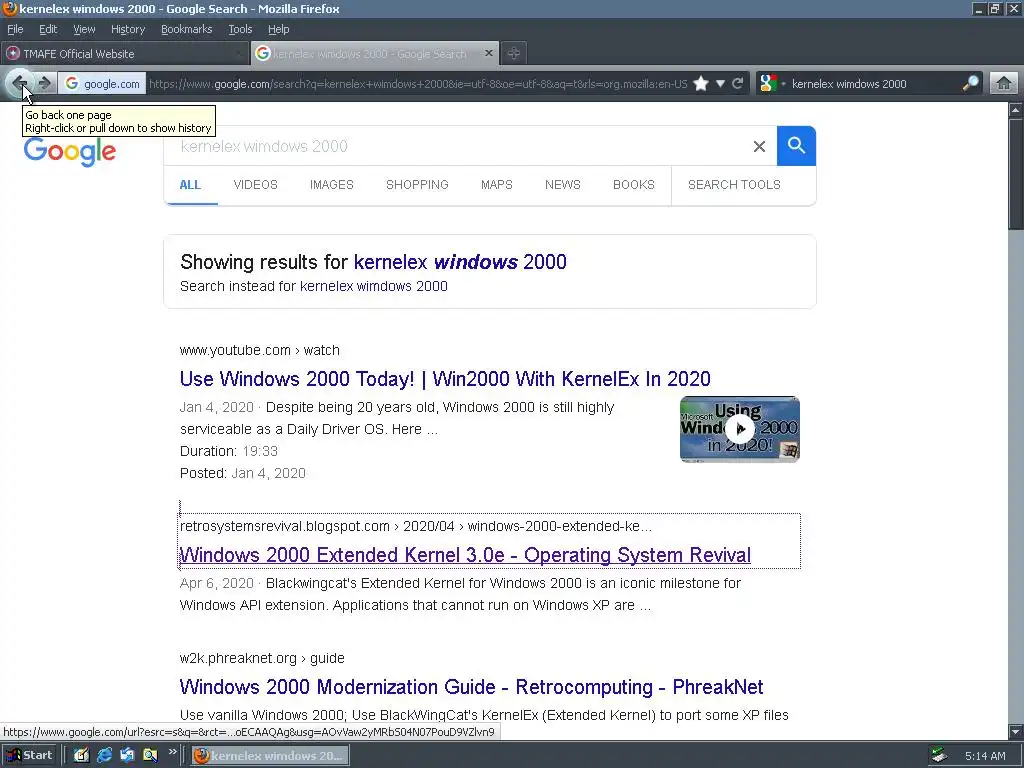Switch to TMAFE Official Website tab
Image resolution: width=1024 pixels, height=768 pixels.
[125, 54]
